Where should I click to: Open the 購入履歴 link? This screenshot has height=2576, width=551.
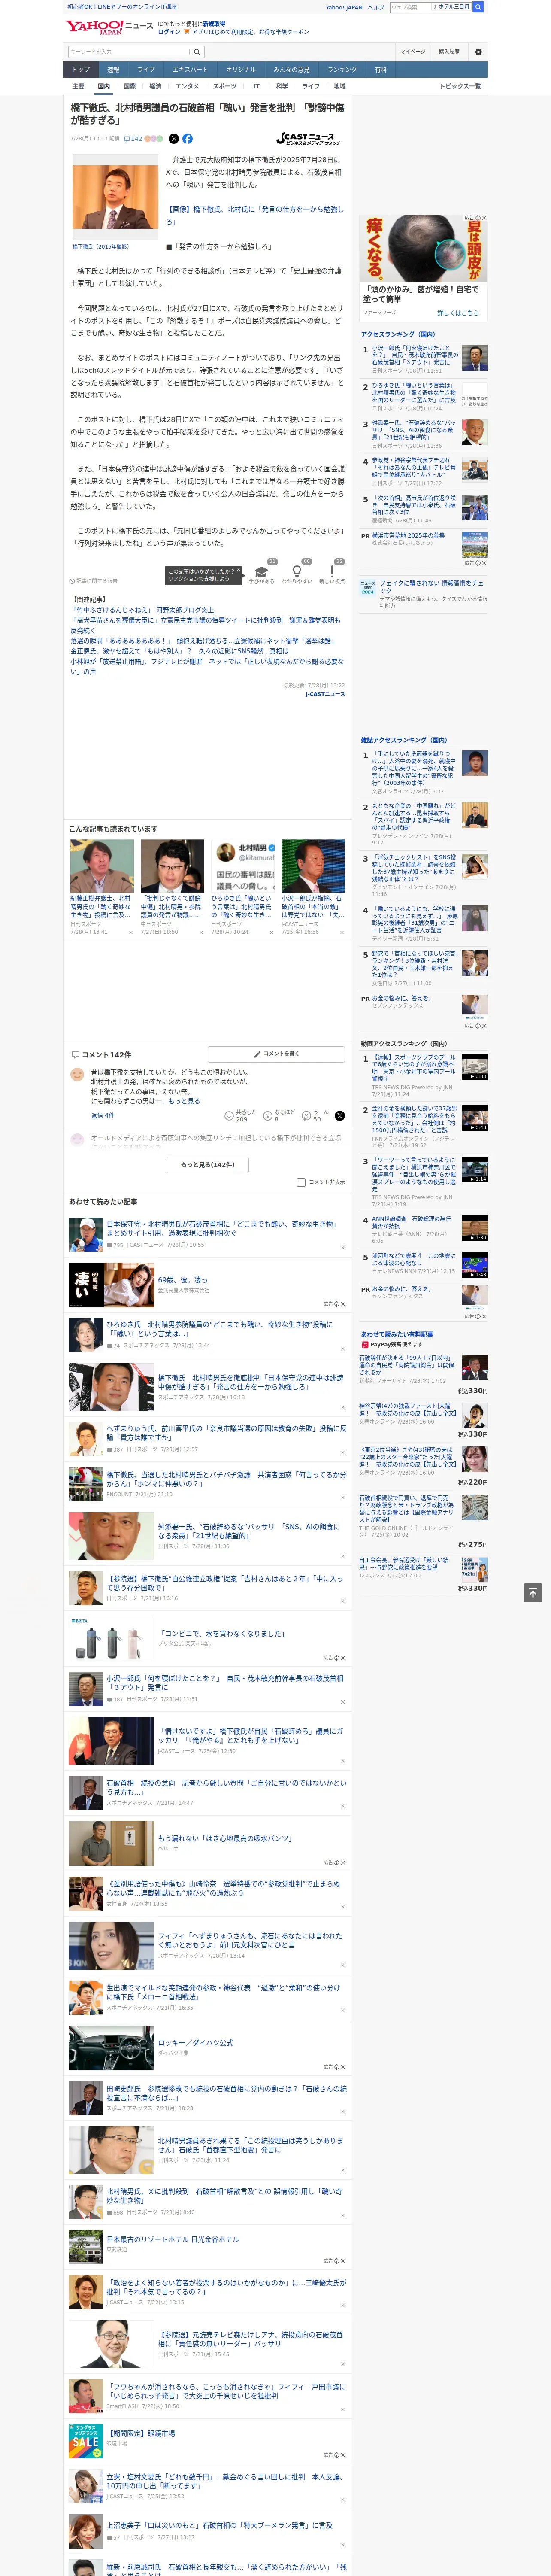pyautogui.click(x=449, y=51)
